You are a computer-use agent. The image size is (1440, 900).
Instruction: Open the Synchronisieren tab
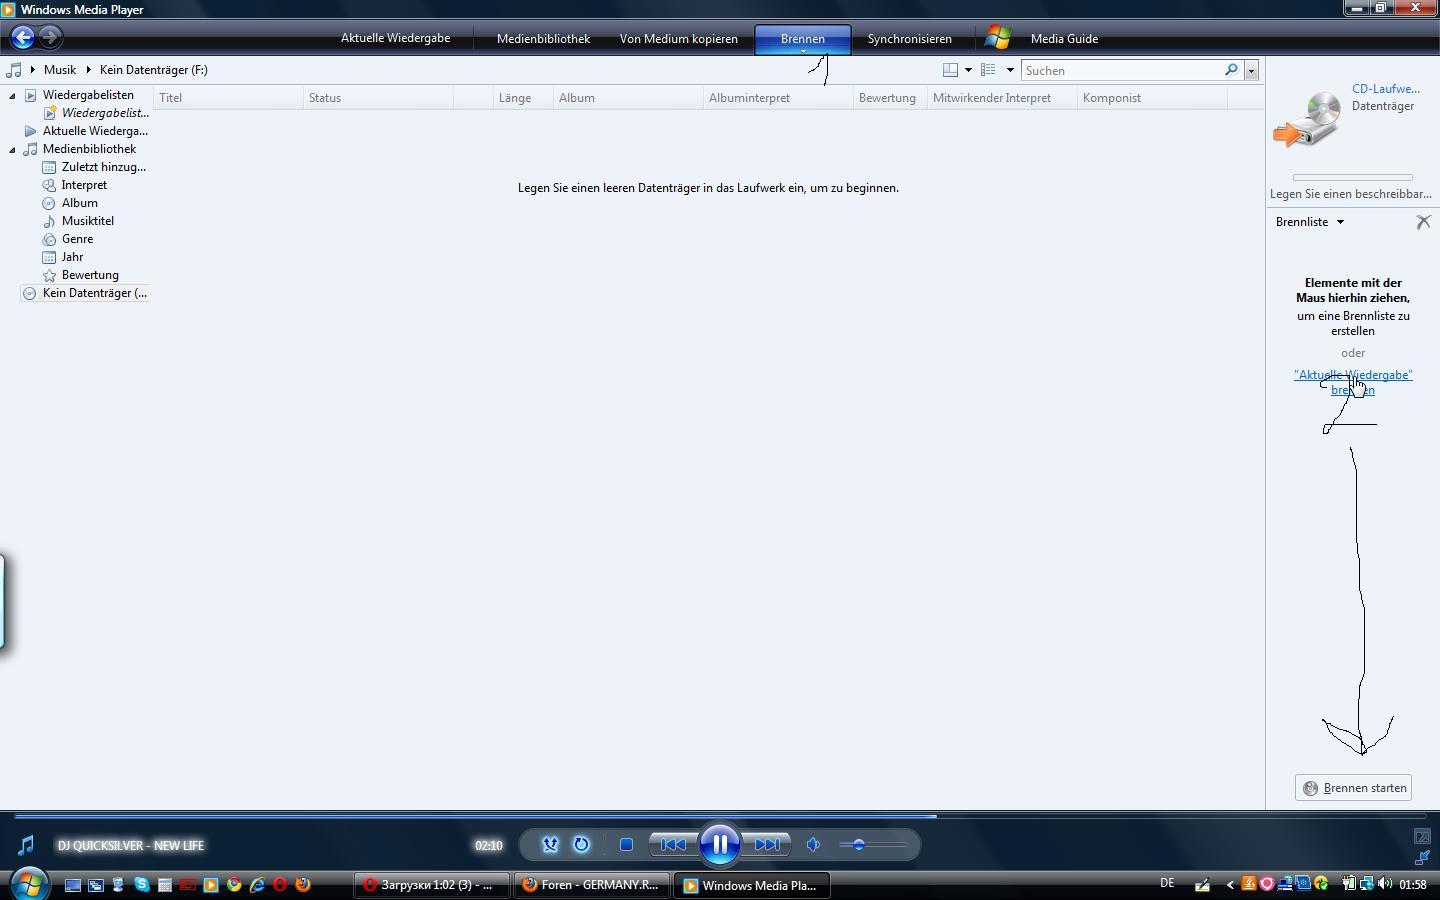pos(909,39)
